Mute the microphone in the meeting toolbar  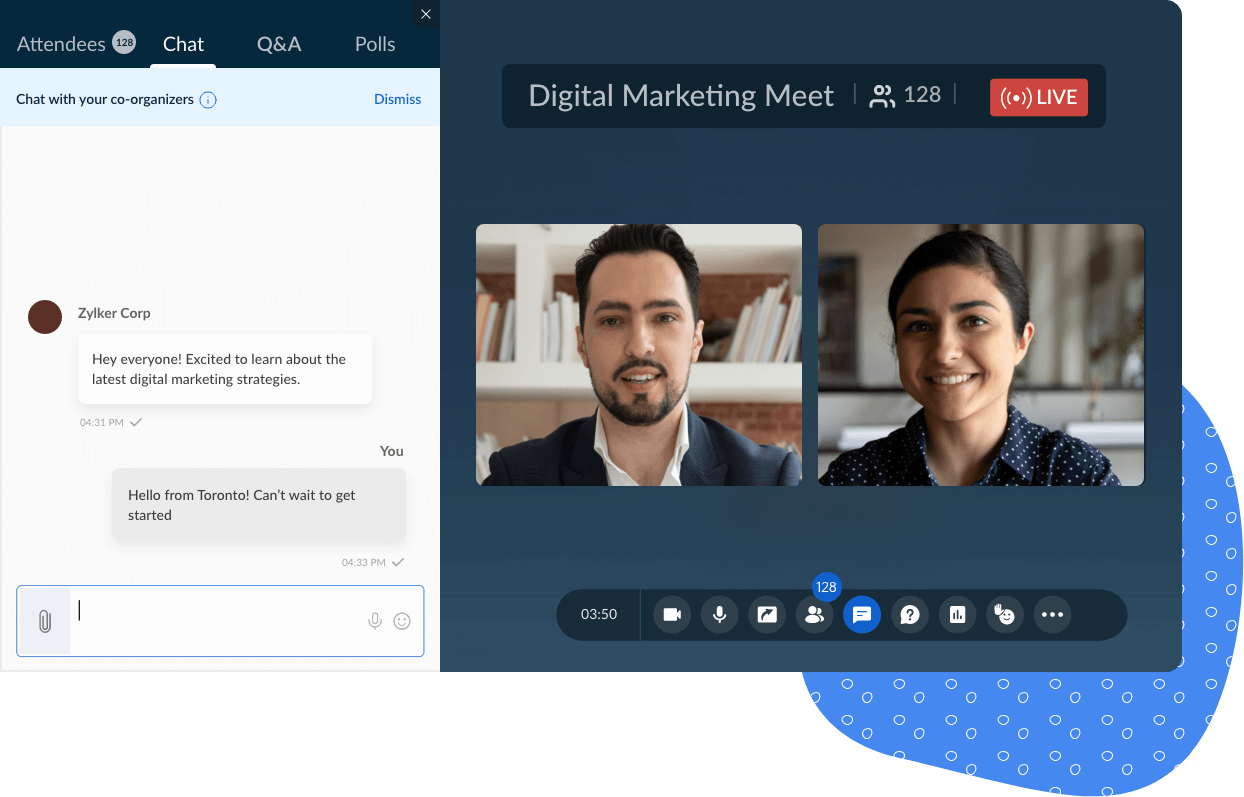coord(719,614)
